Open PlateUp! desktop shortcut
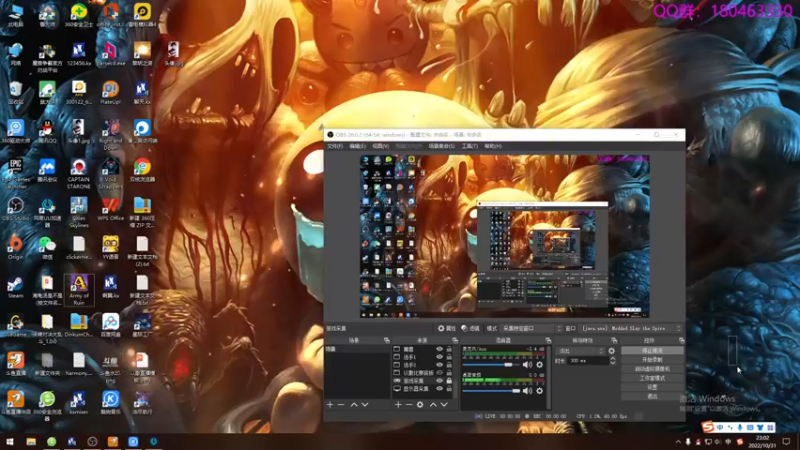This screenshot has width=800, height=450. (x=110, y=93)
